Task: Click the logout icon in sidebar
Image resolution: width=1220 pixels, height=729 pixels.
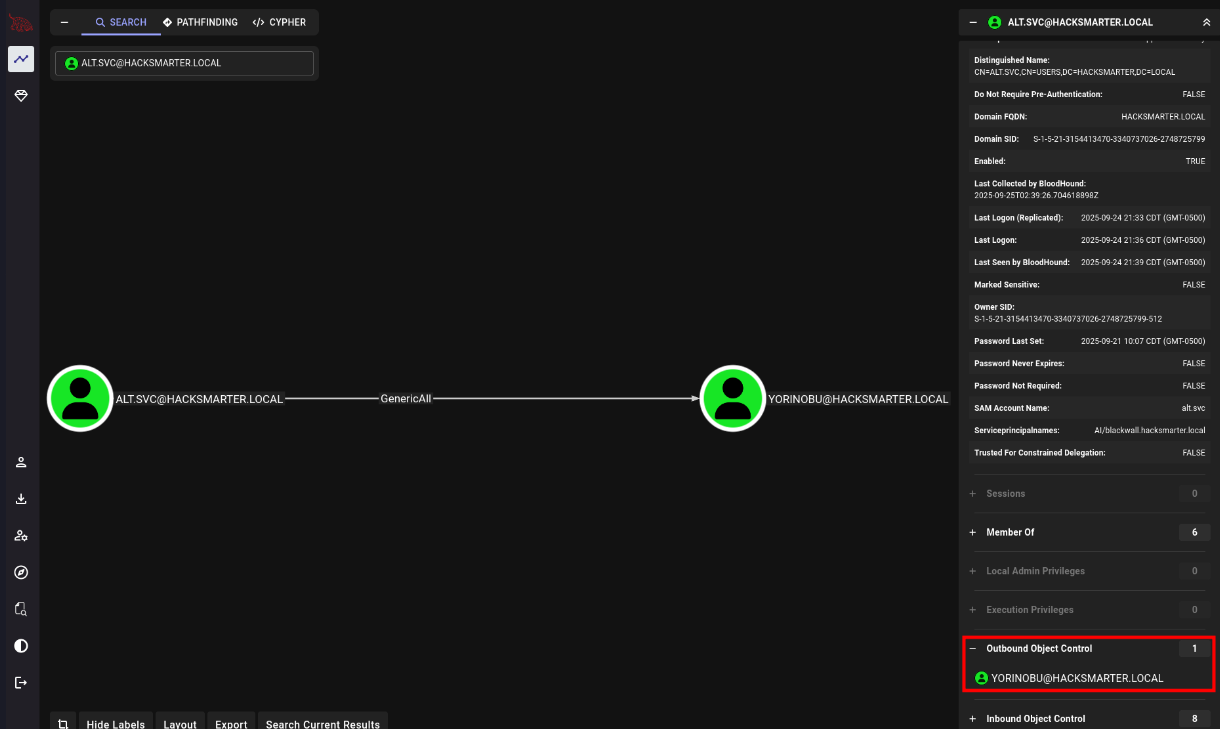Action: click(x=21, y=682)
